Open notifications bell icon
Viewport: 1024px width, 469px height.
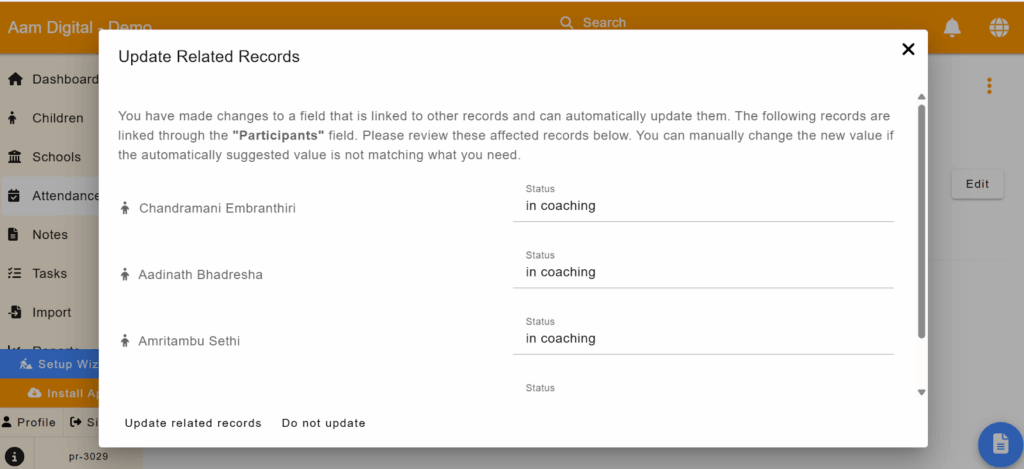click(952, 27)
